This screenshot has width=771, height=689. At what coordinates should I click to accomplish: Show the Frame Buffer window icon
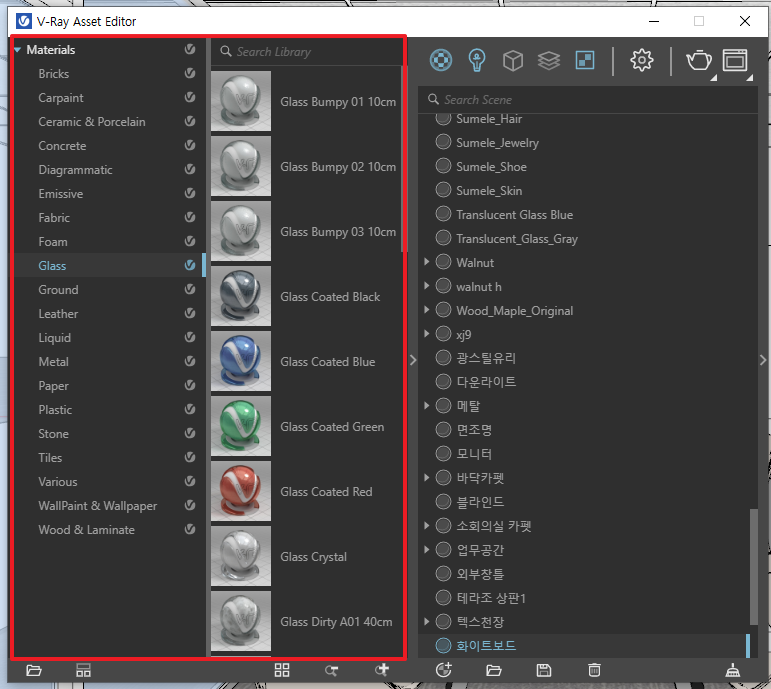click(x=735, y=61)
